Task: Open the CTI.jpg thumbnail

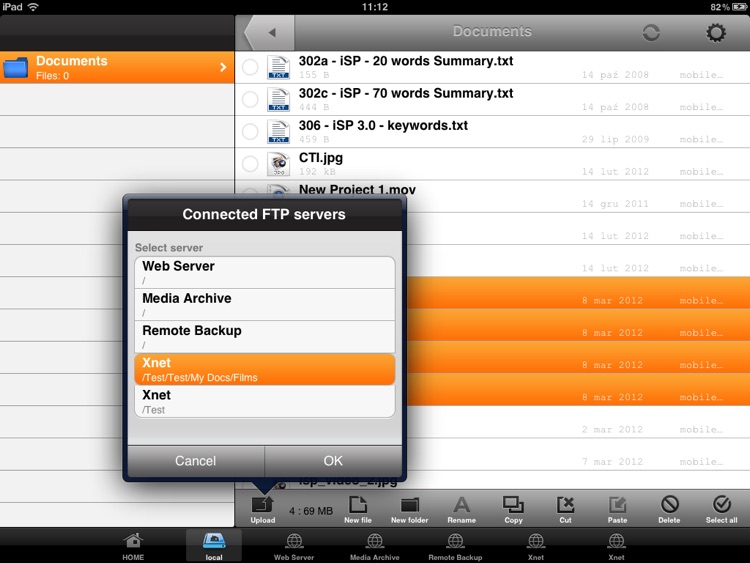Action: pos(278,164)
